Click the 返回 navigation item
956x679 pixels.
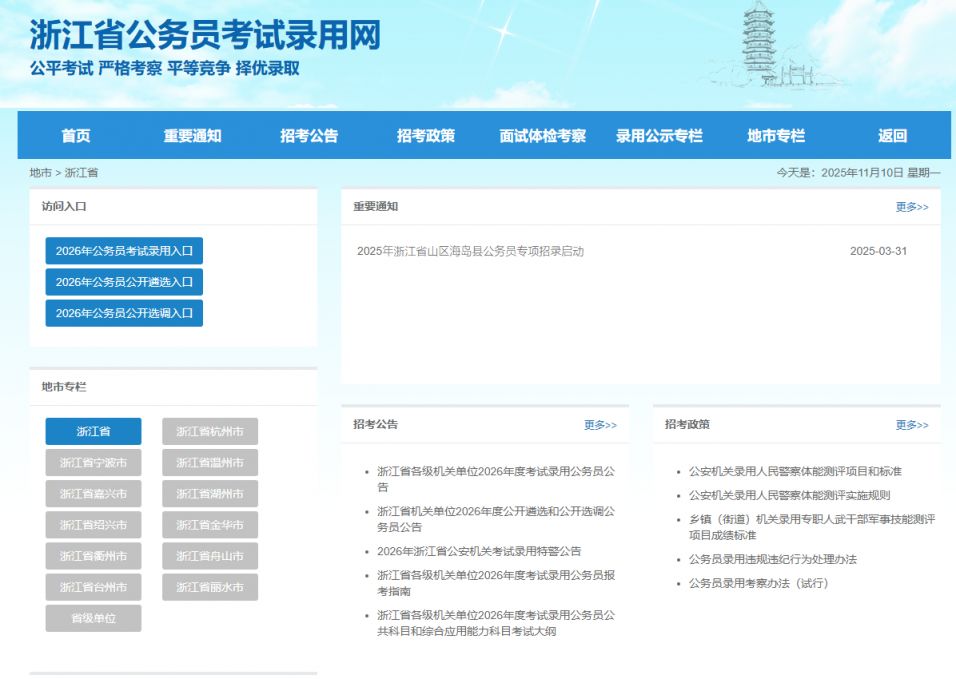pos(892,136)
